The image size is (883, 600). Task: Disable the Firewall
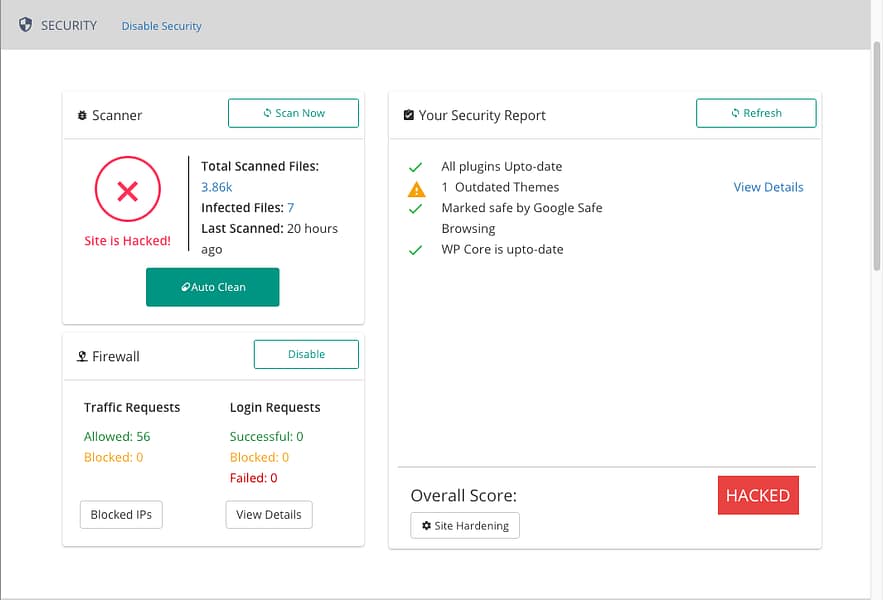click(x=306, y=354)
